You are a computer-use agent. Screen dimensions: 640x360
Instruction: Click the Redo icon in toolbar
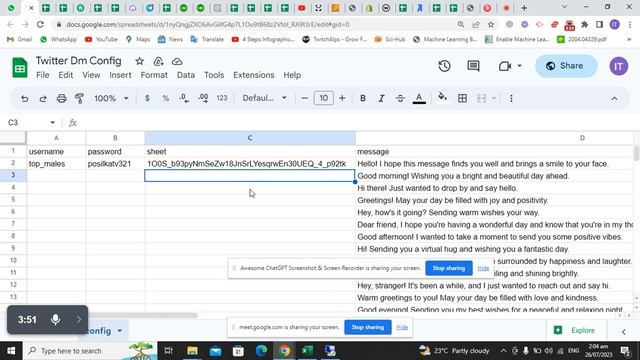click(x=42, y=98)
